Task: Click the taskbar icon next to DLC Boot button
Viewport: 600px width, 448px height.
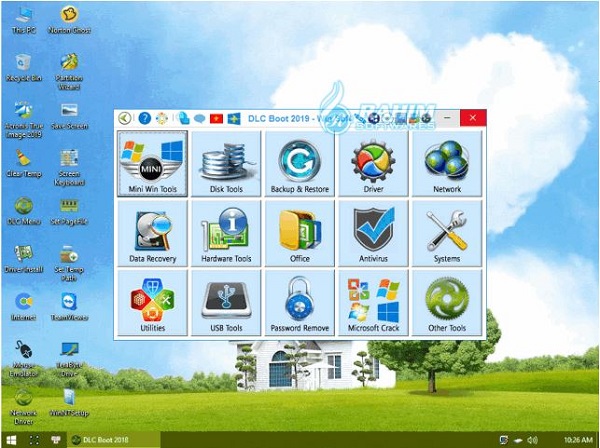Action: [56, 440]
